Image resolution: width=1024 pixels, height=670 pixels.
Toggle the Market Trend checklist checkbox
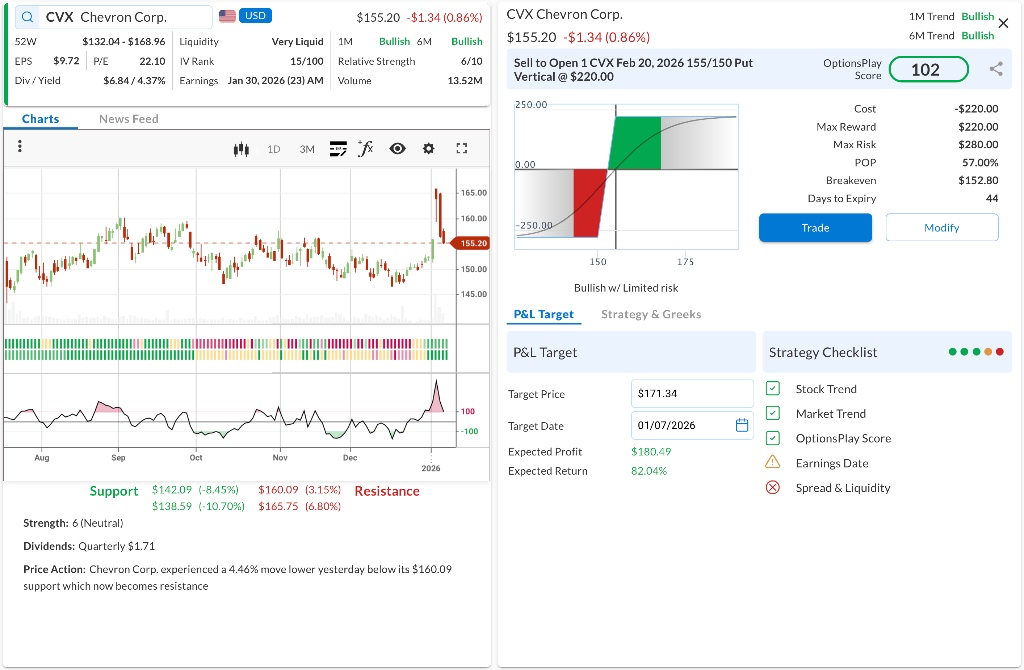[x=772, y=413]
